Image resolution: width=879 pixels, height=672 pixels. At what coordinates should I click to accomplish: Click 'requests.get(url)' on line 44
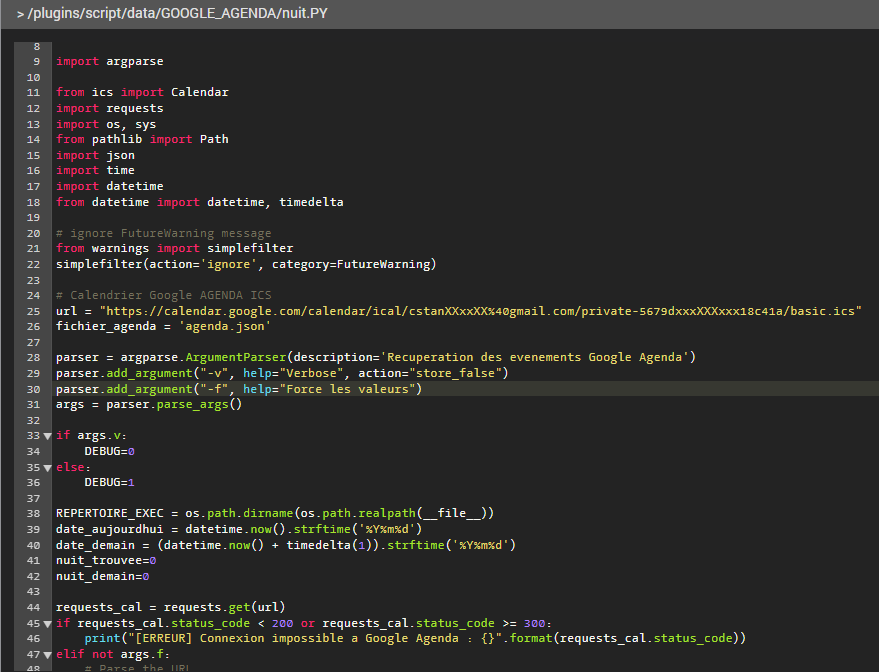coord(225,608)
